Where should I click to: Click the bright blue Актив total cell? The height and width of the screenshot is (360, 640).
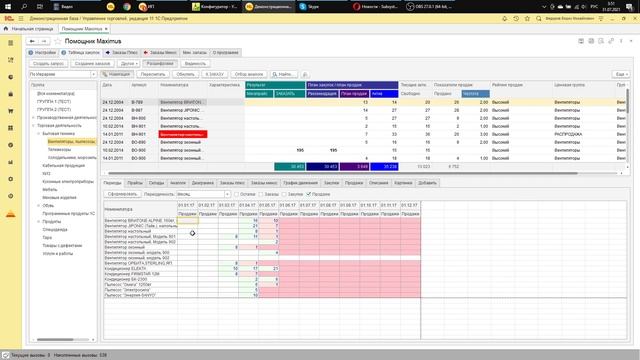(x=384, y=167)
